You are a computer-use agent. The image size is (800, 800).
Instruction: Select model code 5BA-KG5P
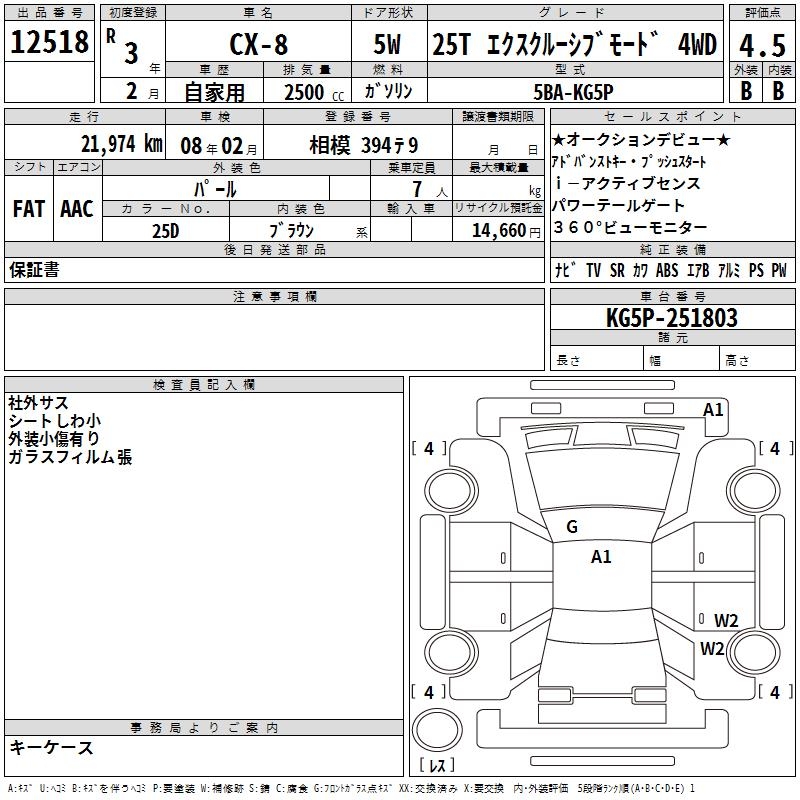(x=573, y=92)
